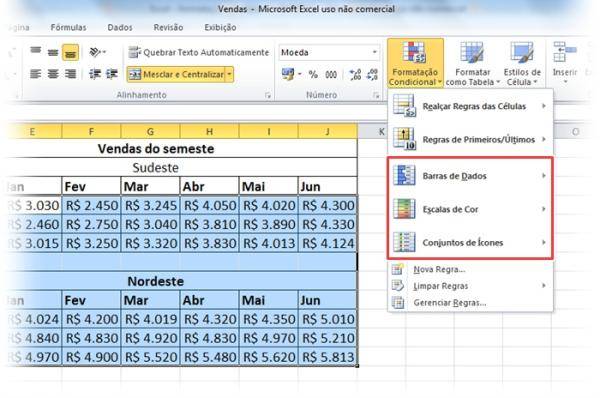Click the Formatação Condicional icon
This screenshot has width=600, height=398.
tap(415, 63)
